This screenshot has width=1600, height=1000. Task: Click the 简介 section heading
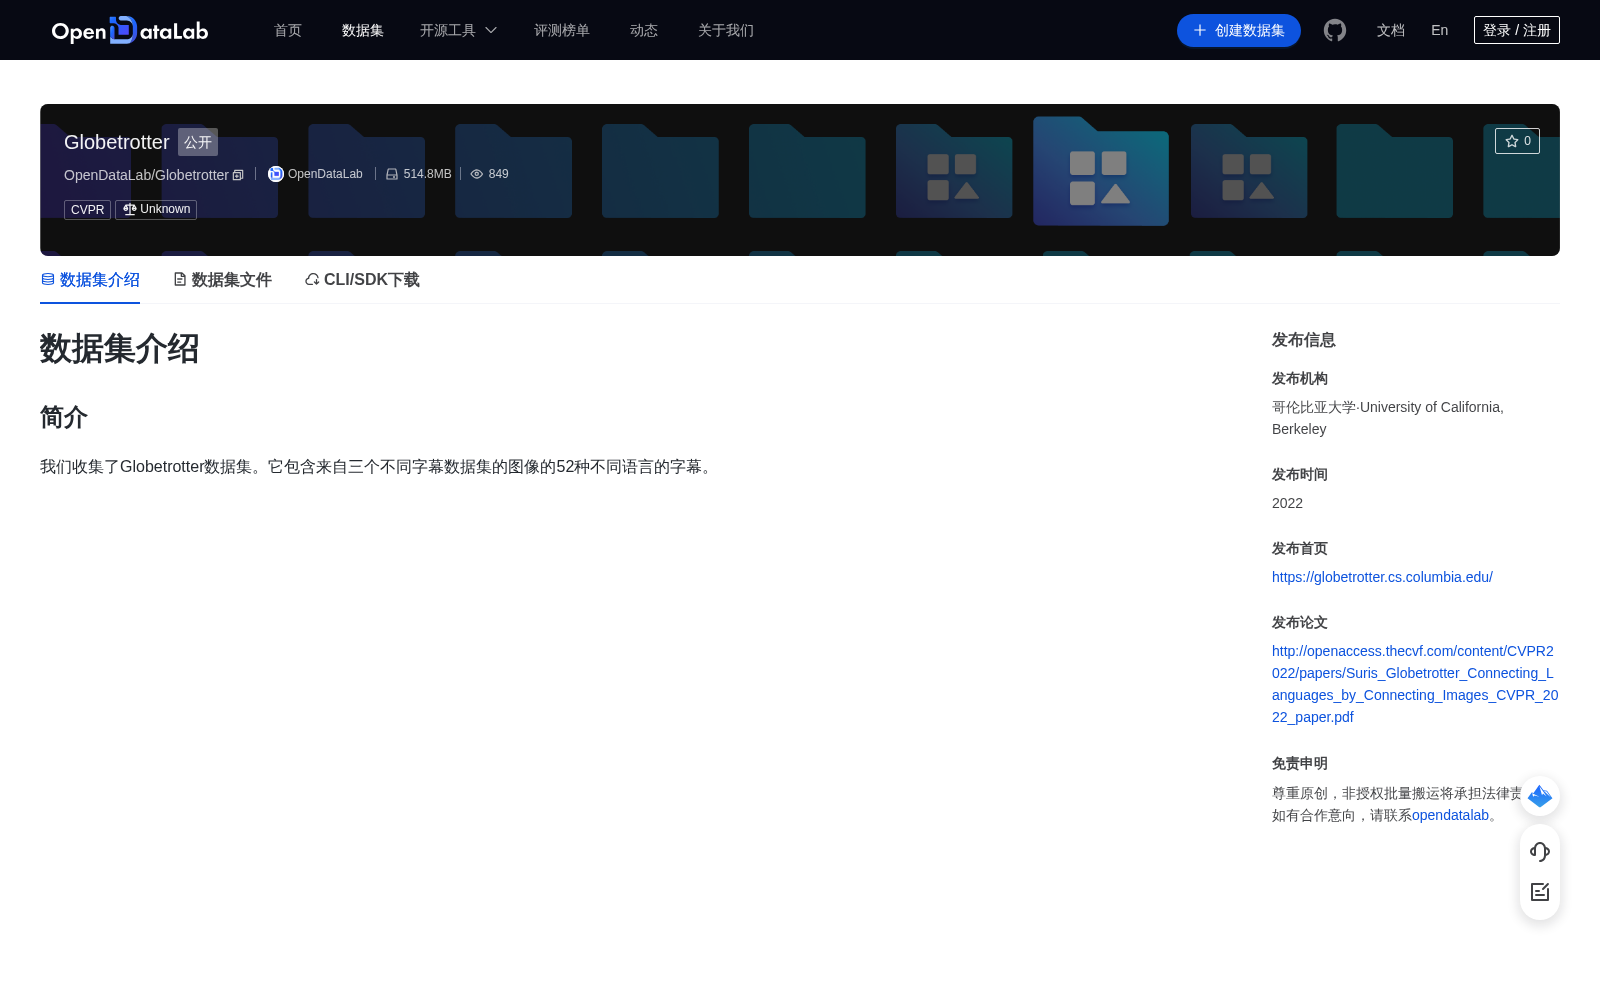tap(64, 417)
